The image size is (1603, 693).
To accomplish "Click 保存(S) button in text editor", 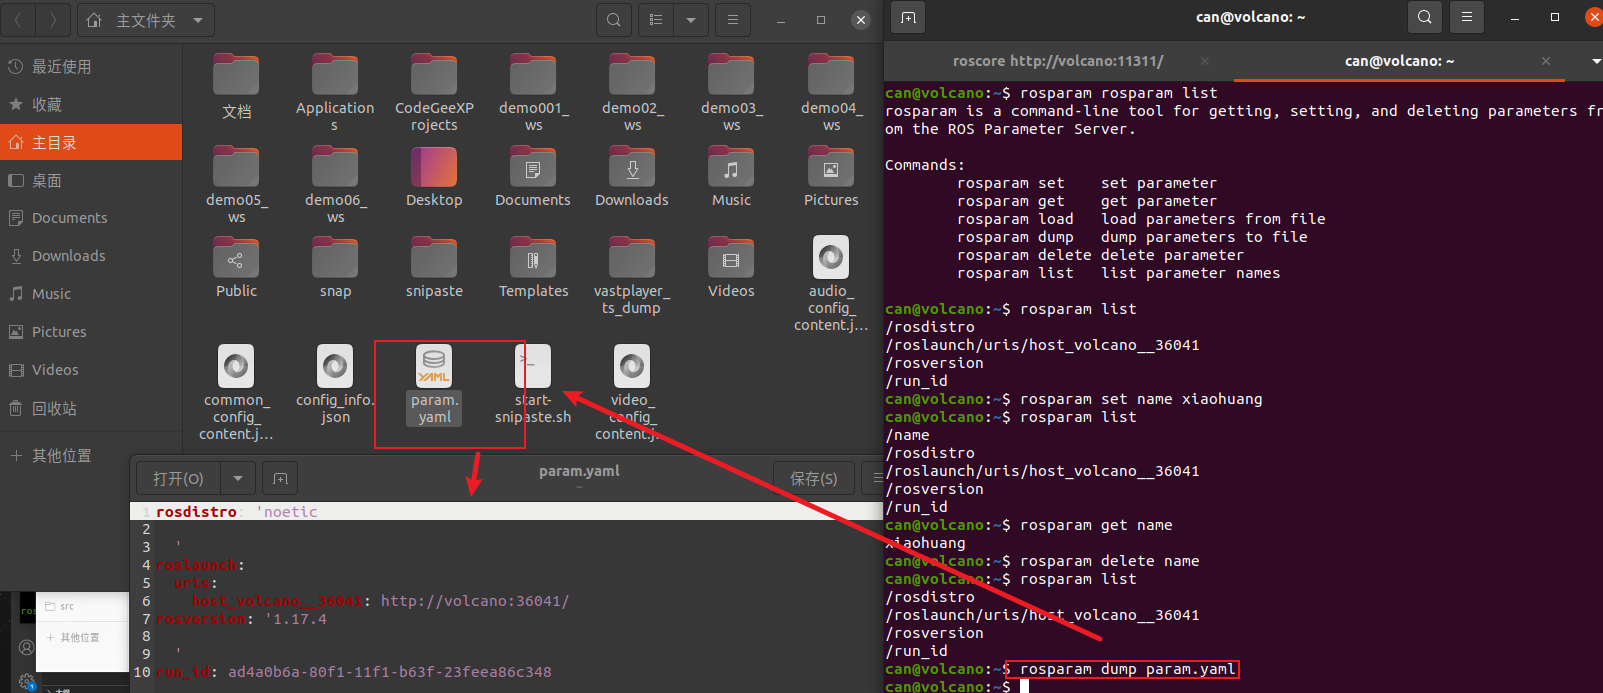I will [814, 479].
